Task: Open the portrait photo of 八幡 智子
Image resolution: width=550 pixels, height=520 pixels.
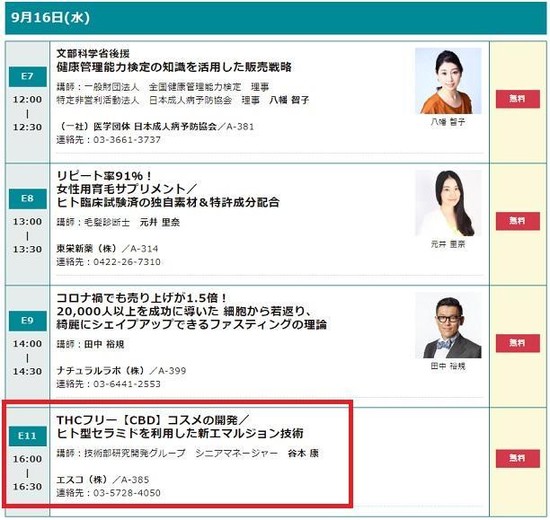Action: click(448, 81)
